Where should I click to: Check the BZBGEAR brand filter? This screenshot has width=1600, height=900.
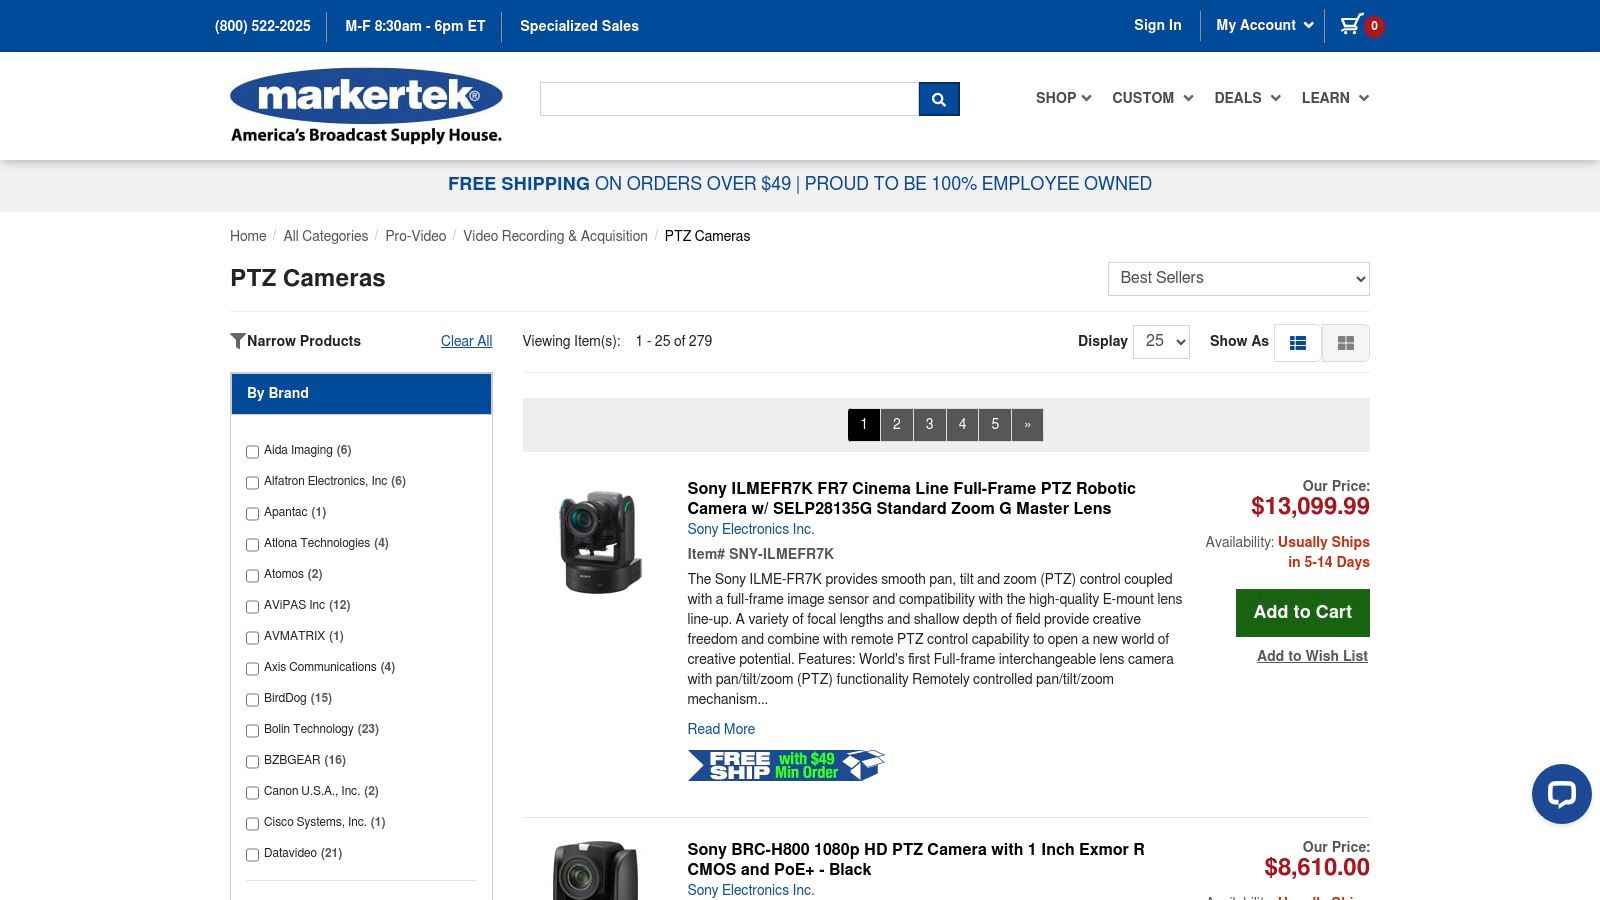pyautogui.click(x=252, y=762)
